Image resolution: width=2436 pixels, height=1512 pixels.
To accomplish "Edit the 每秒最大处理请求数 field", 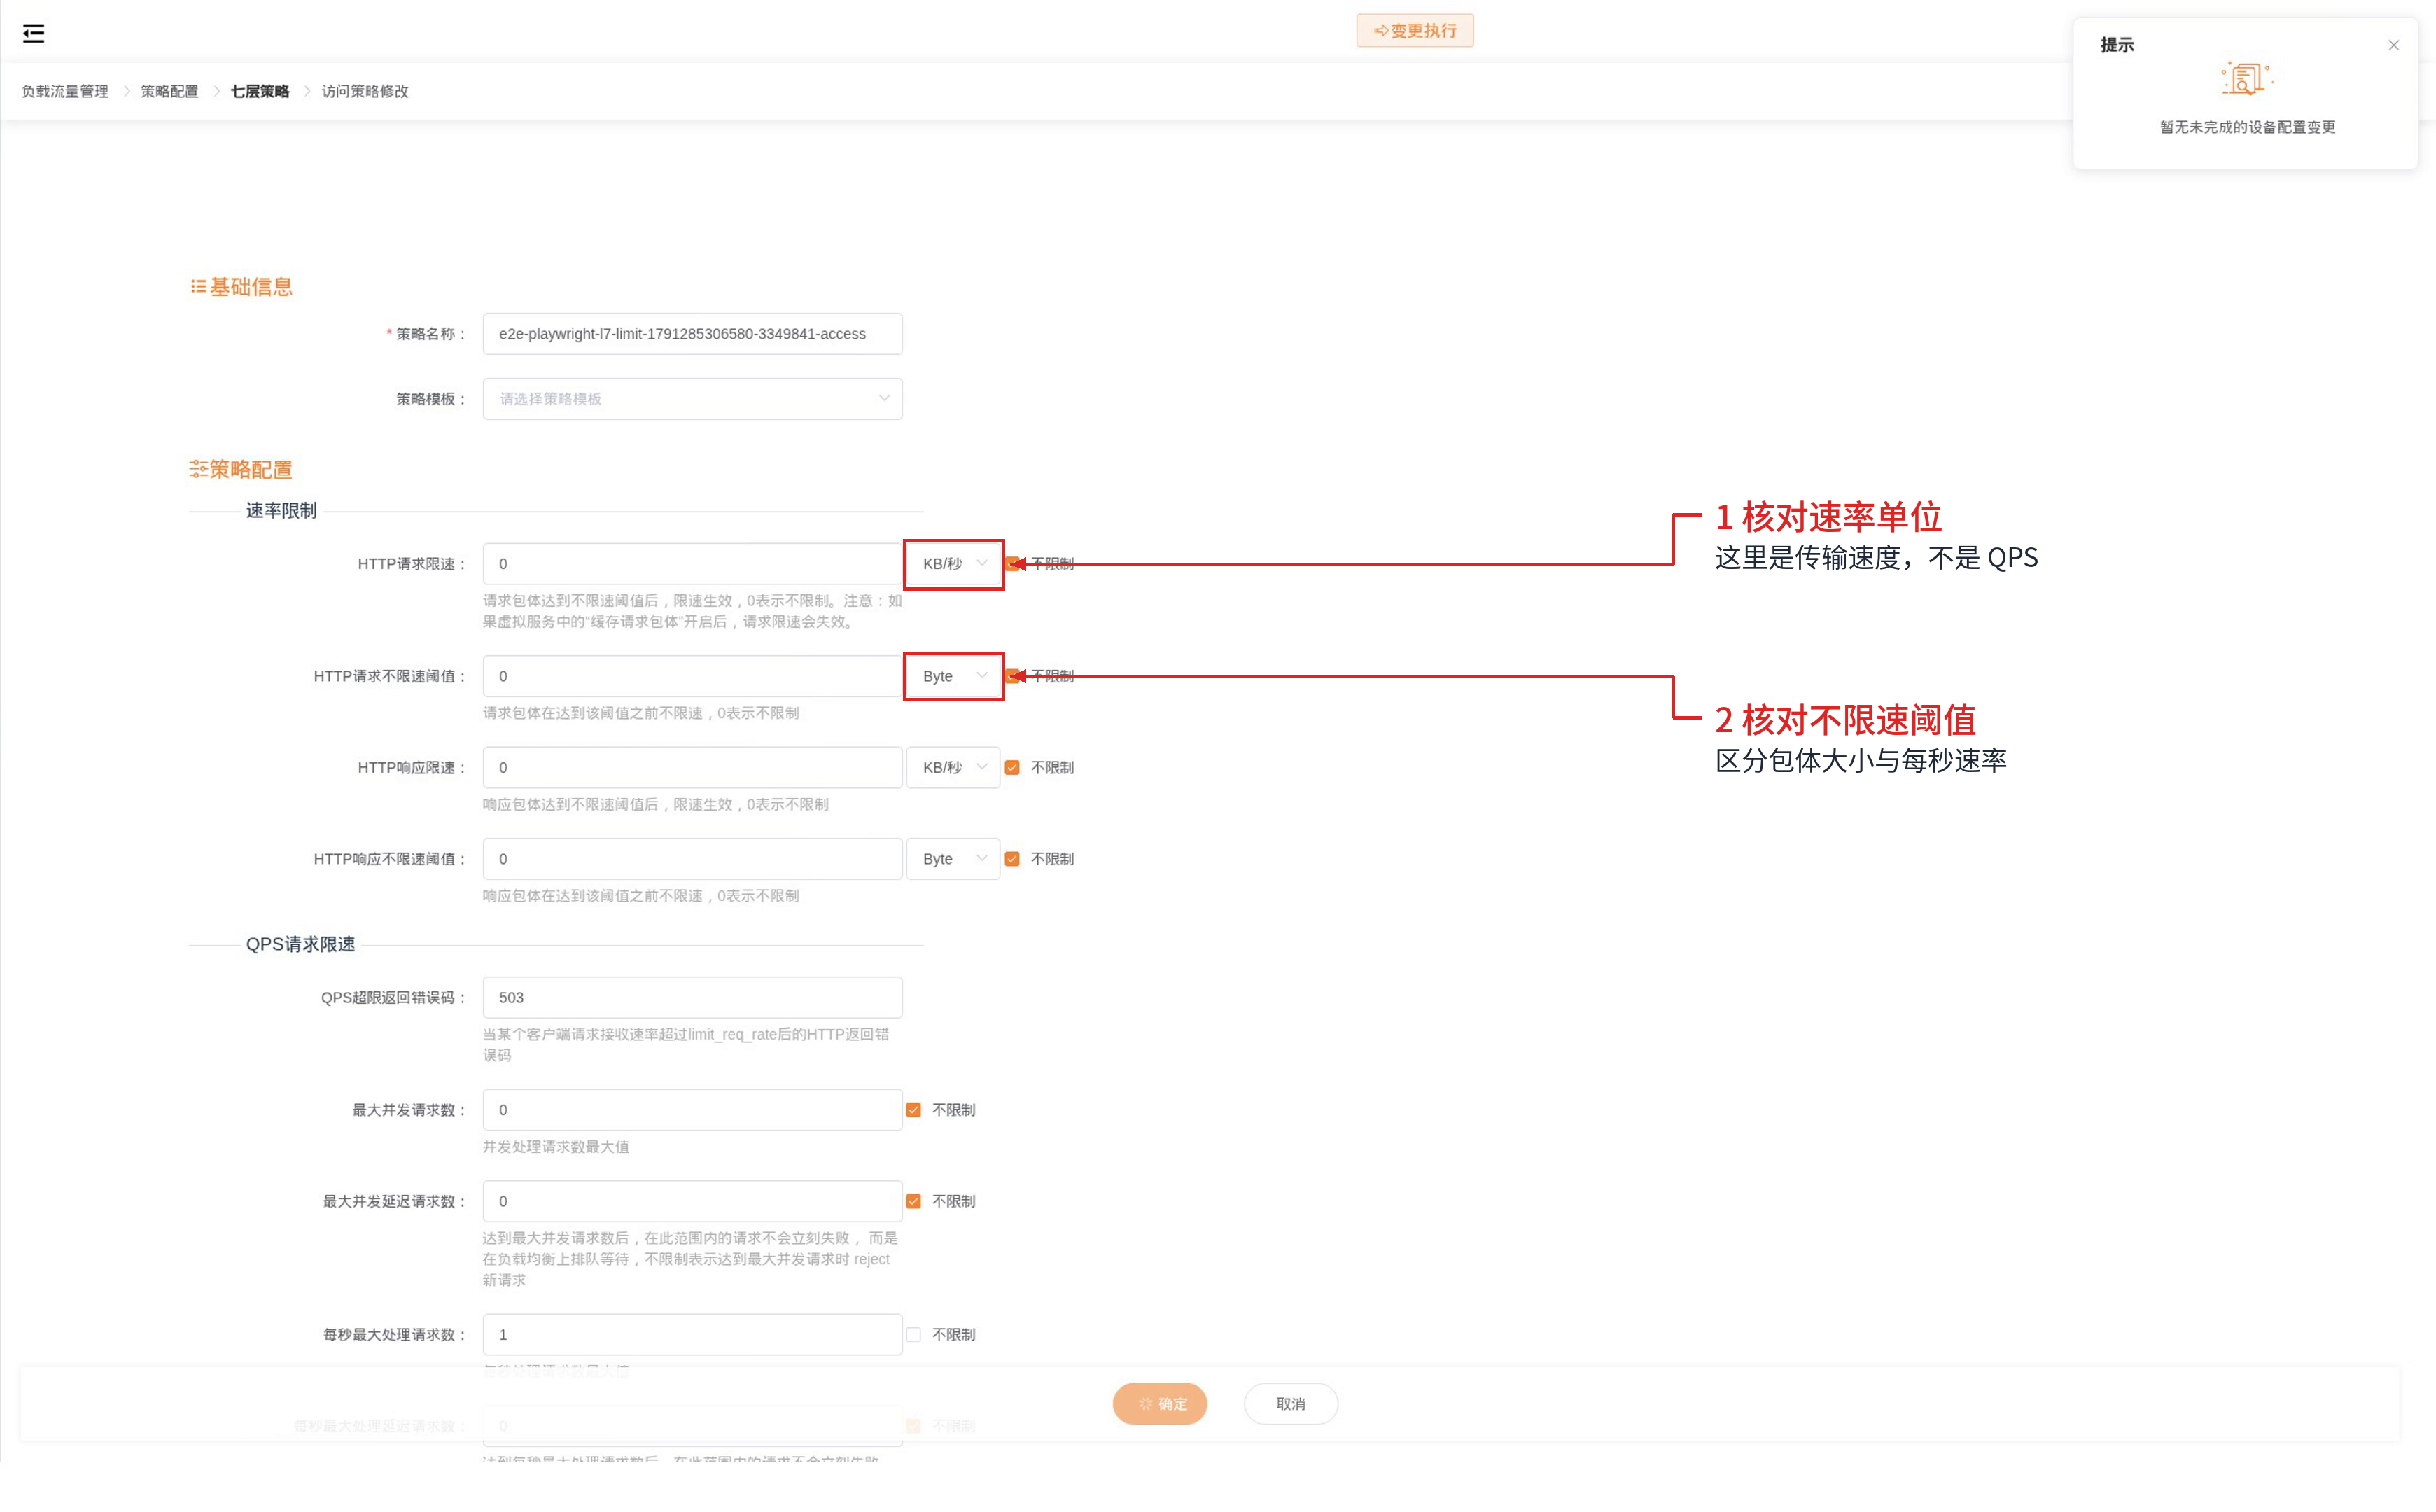I will click(692, 1335).
